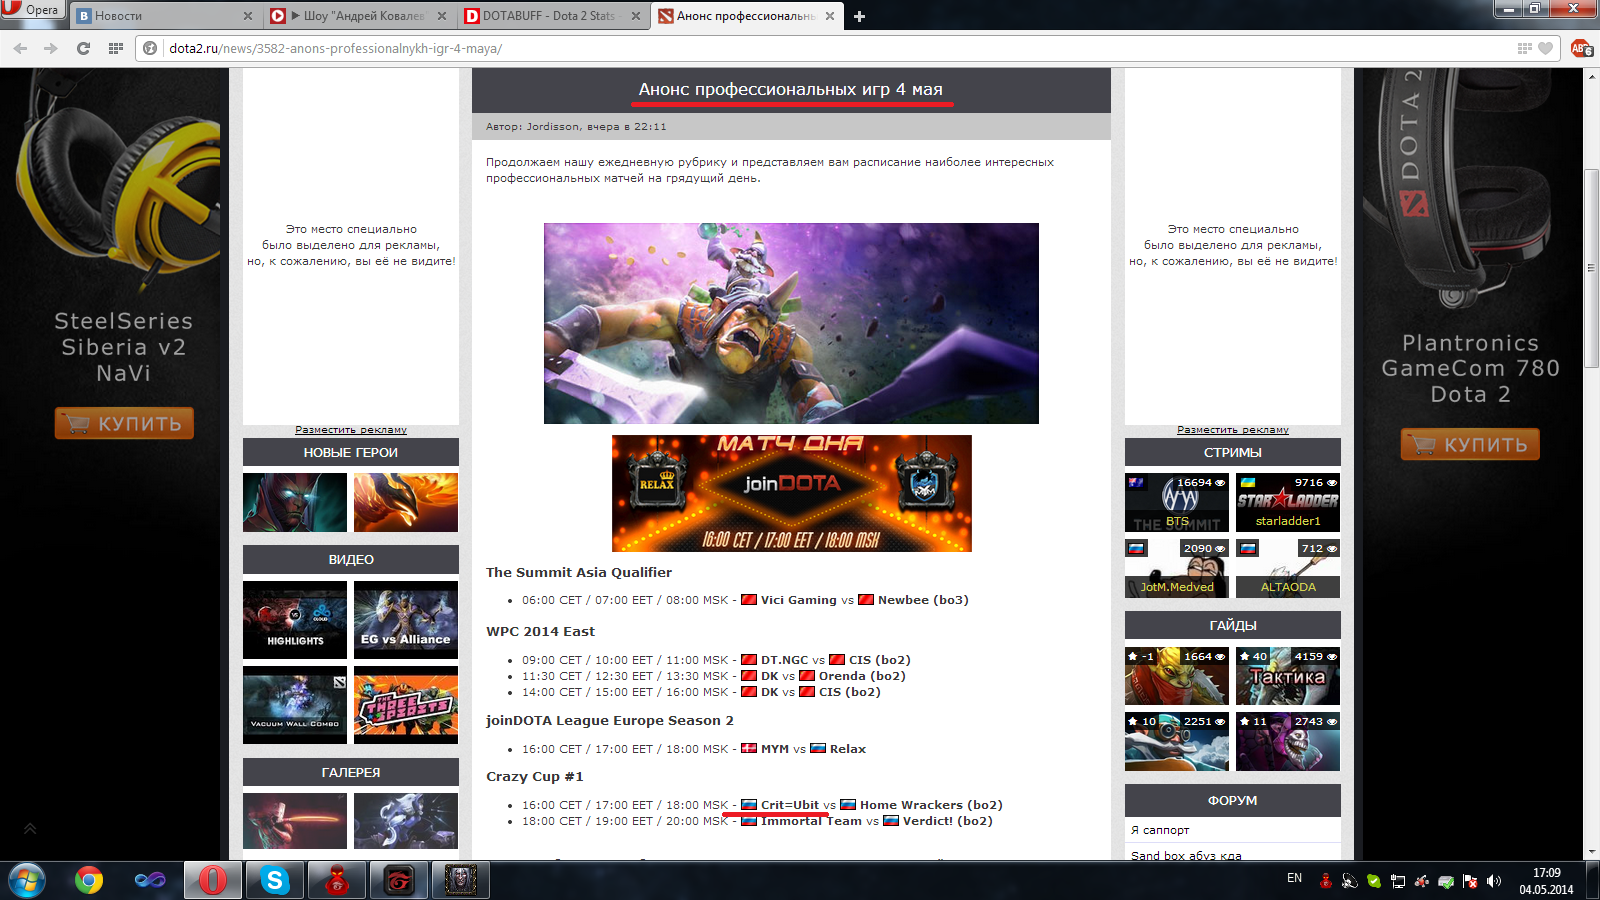Open the guide with 2251 views

pyautogui.click(x=1177, y=742)
